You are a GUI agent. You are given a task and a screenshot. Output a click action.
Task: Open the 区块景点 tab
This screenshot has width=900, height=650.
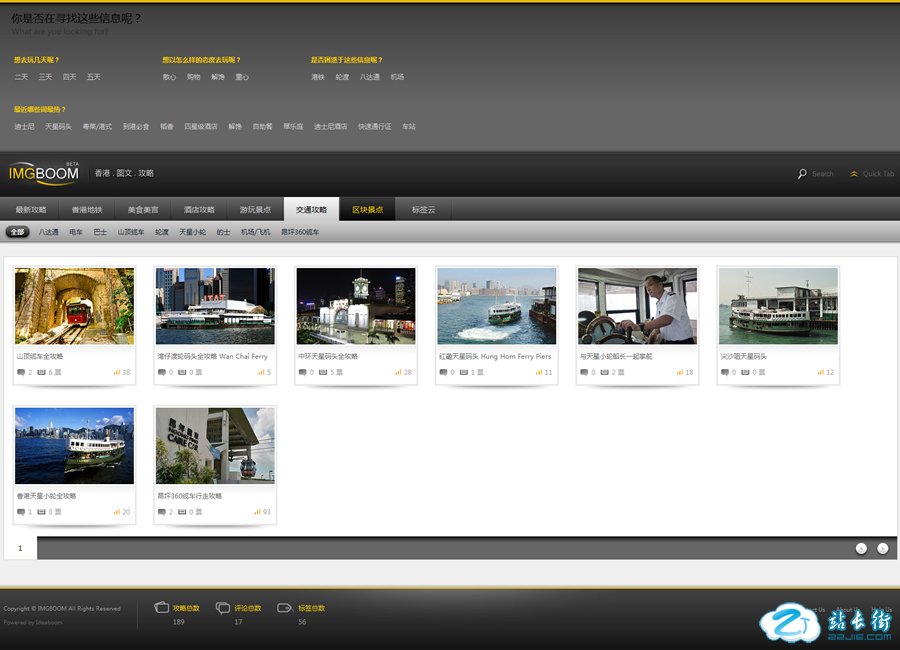click(367, 210)
